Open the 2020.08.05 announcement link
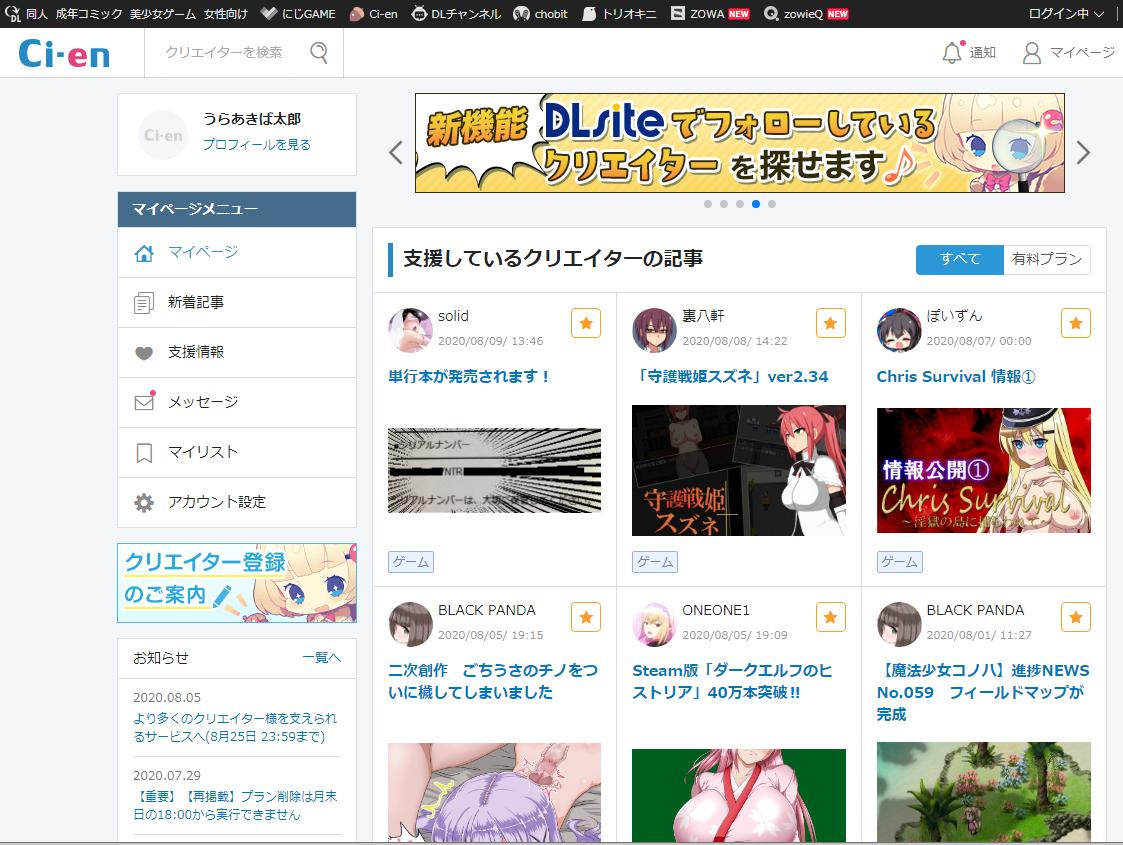1123x845 pixels. point(235,727)
